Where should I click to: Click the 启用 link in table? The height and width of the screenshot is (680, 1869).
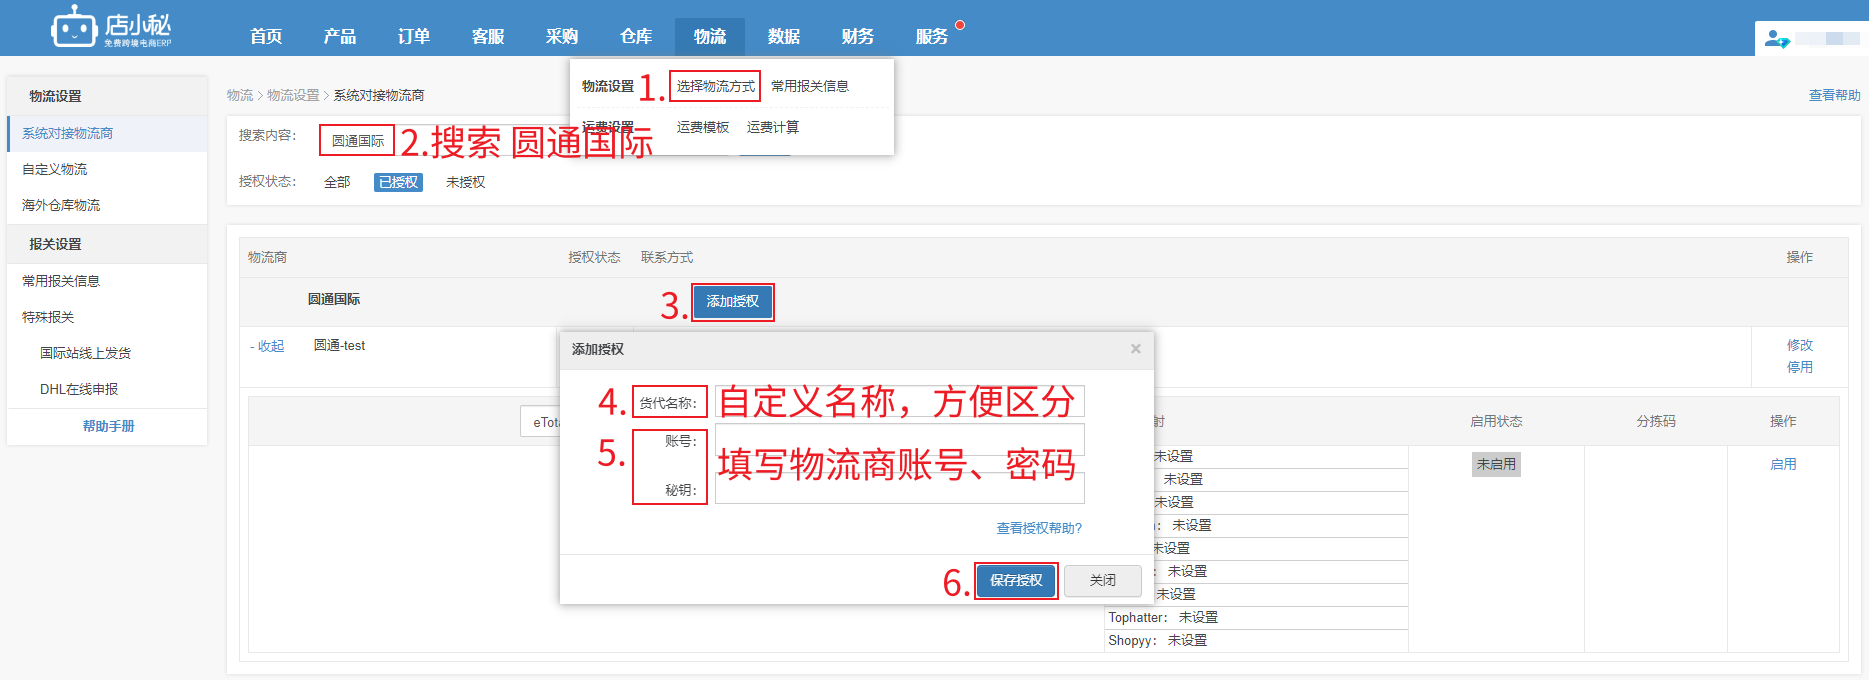(1783, 464)
